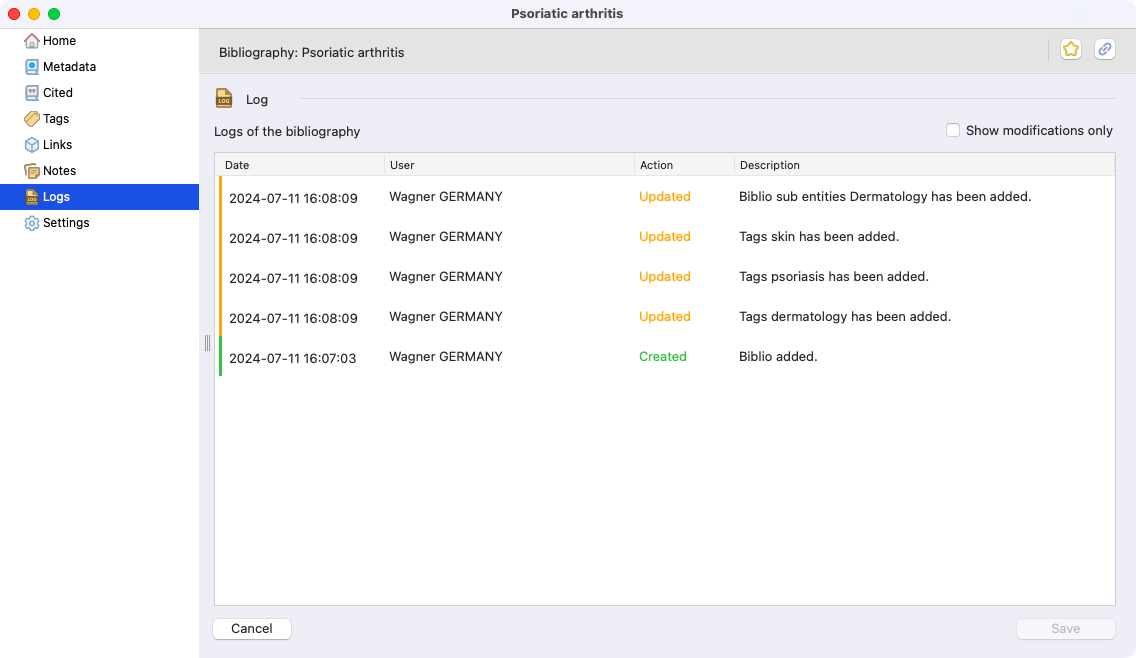This screenshot has width=1136, height=658.
Task: Select the Notes sidebar label
Action: tap(59, 171)
